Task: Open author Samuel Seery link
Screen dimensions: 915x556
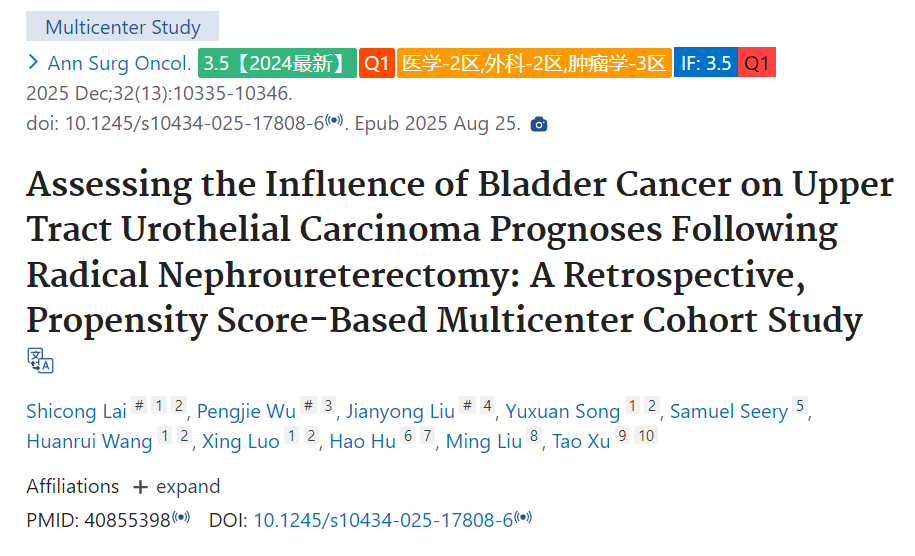Action: (729, 411)
